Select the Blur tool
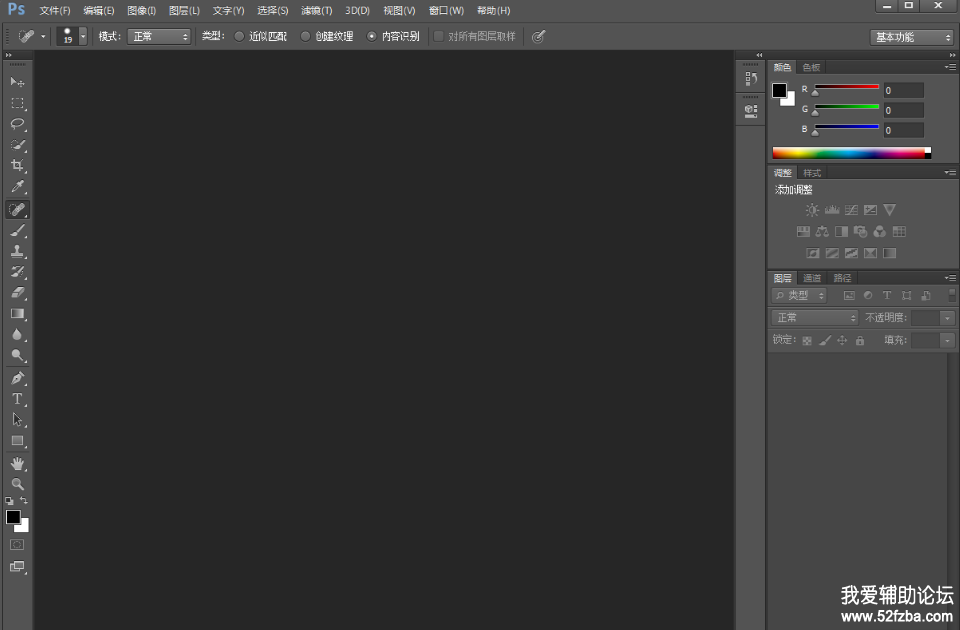 click(17, 334)
